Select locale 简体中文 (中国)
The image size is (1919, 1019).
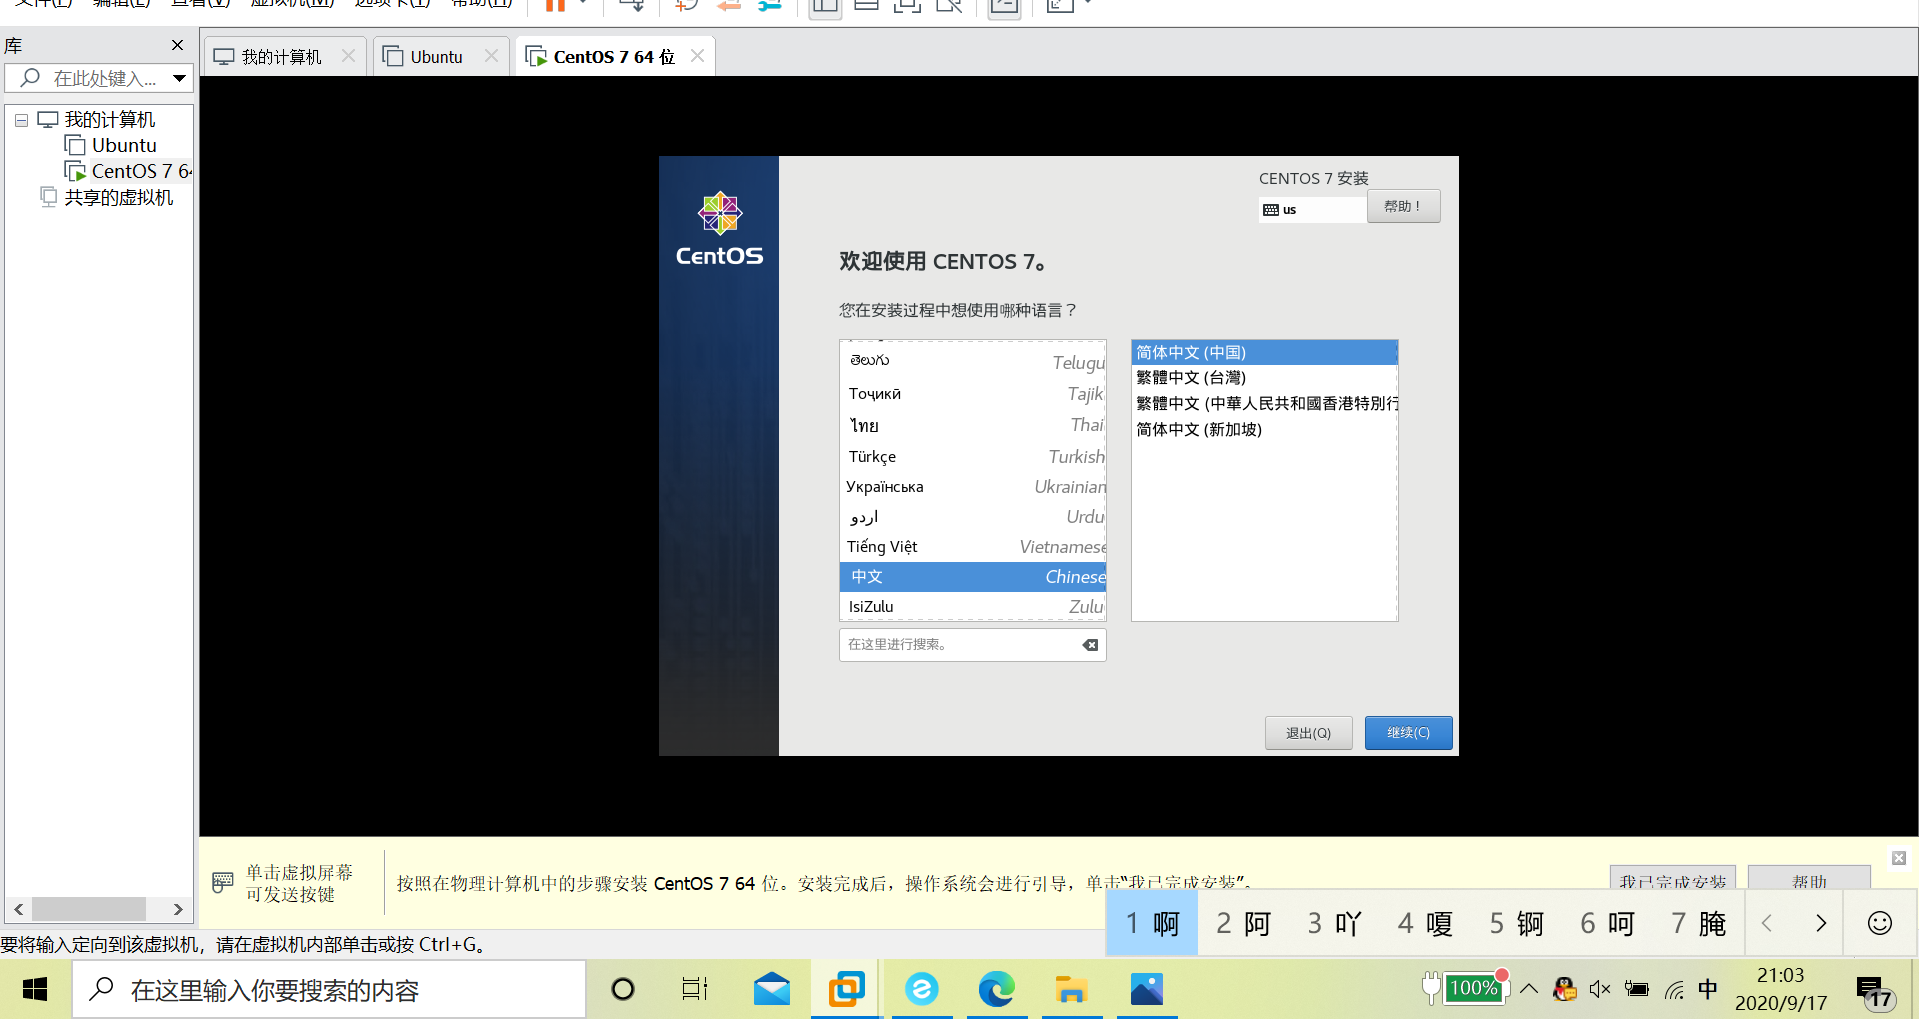[1264, 352]
